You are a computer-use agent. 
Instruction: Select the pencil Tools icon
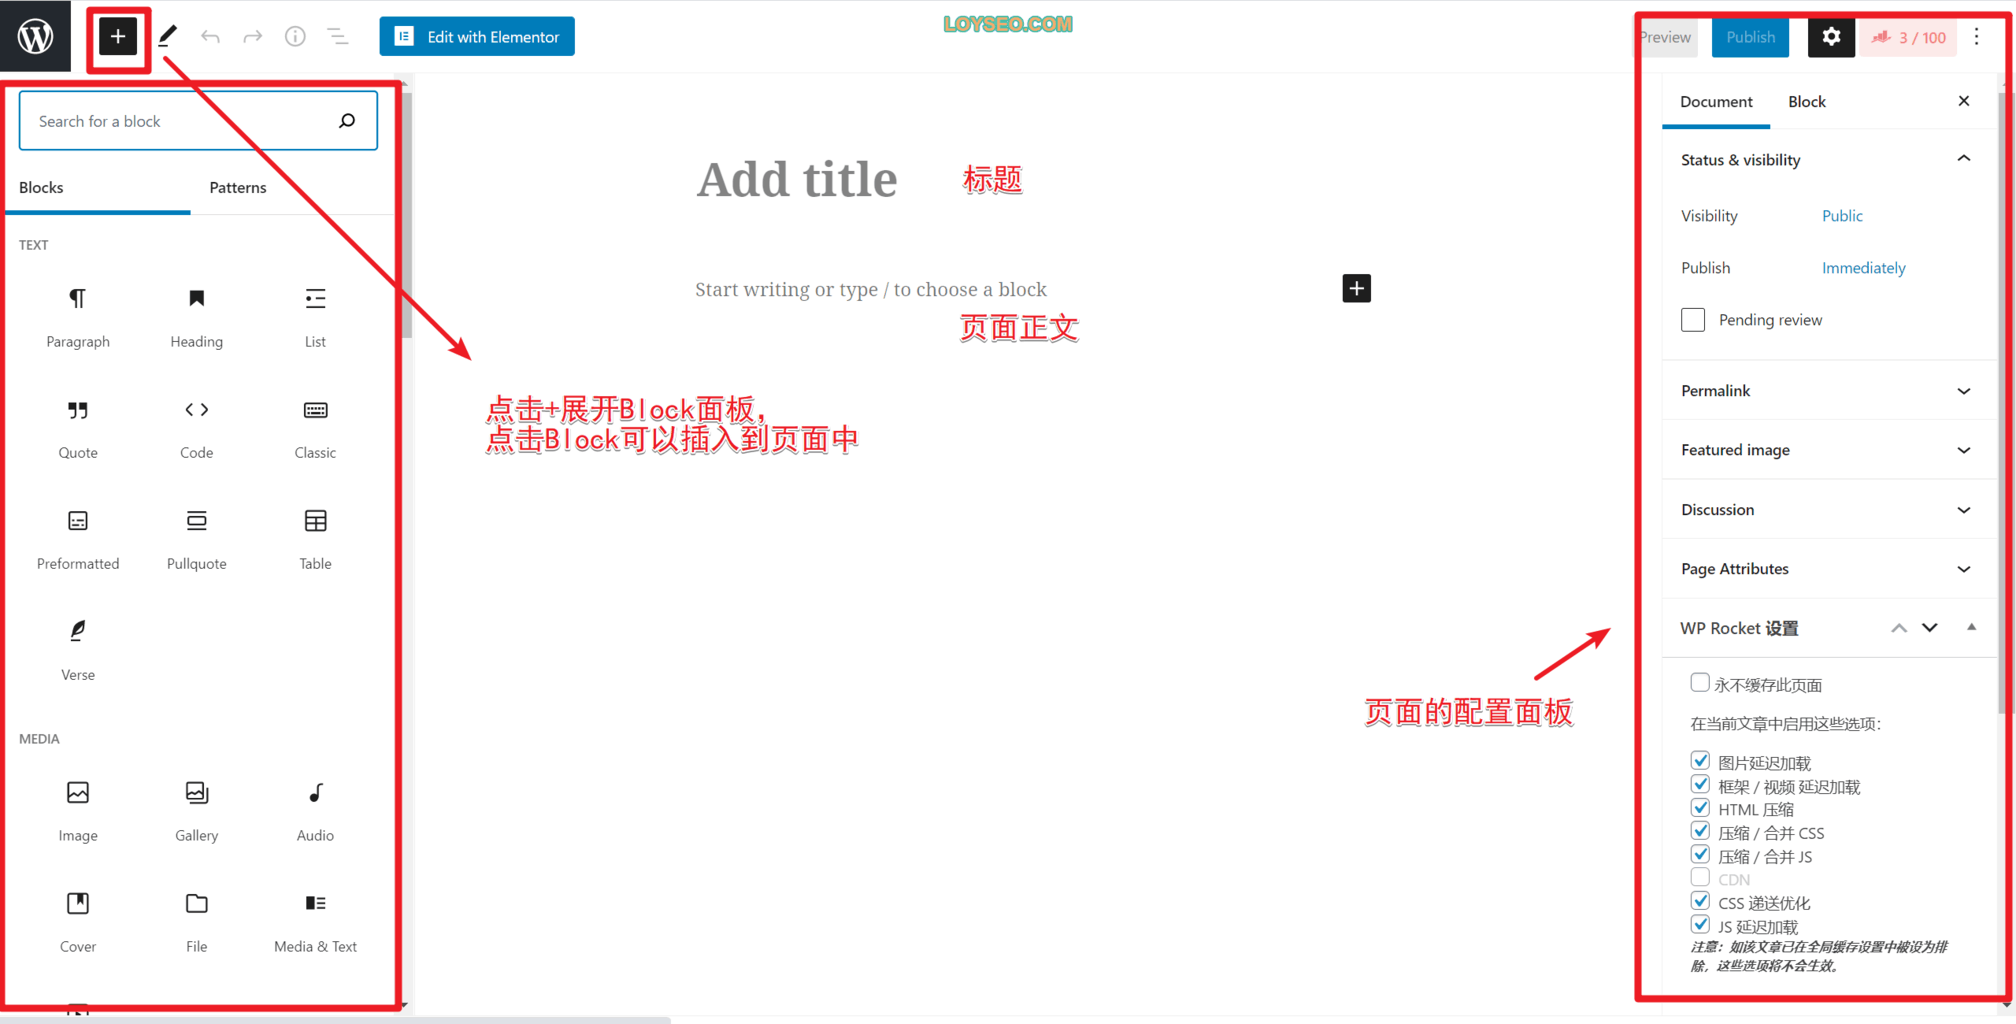[x=167, y=37]
